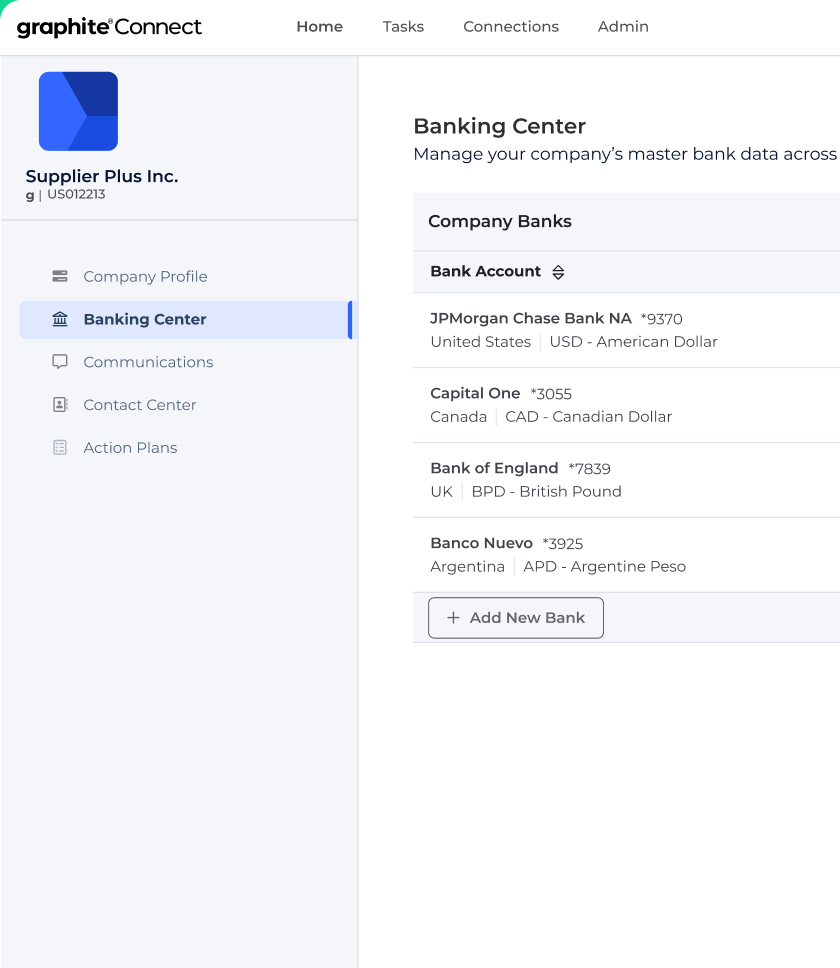This screenshot has height=968, width=840.
Task: Click the plus icon in Add New Bank
Action: click(x=453, y=618)
